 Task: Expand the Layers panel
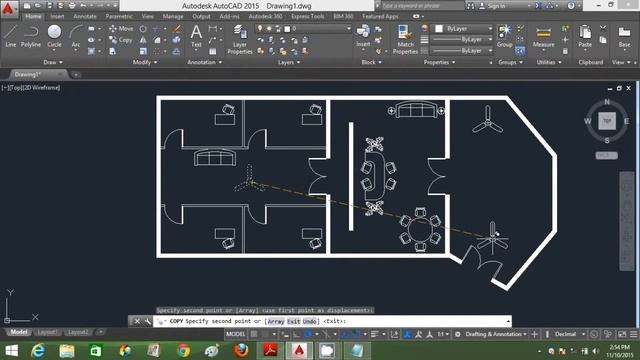[x=289, y=62]
